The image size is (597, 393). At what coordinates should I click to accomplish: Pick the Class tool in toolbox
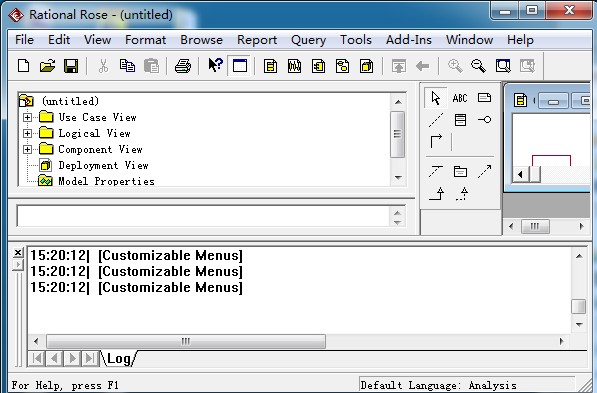pyautogui.click(x=460, y=120)
